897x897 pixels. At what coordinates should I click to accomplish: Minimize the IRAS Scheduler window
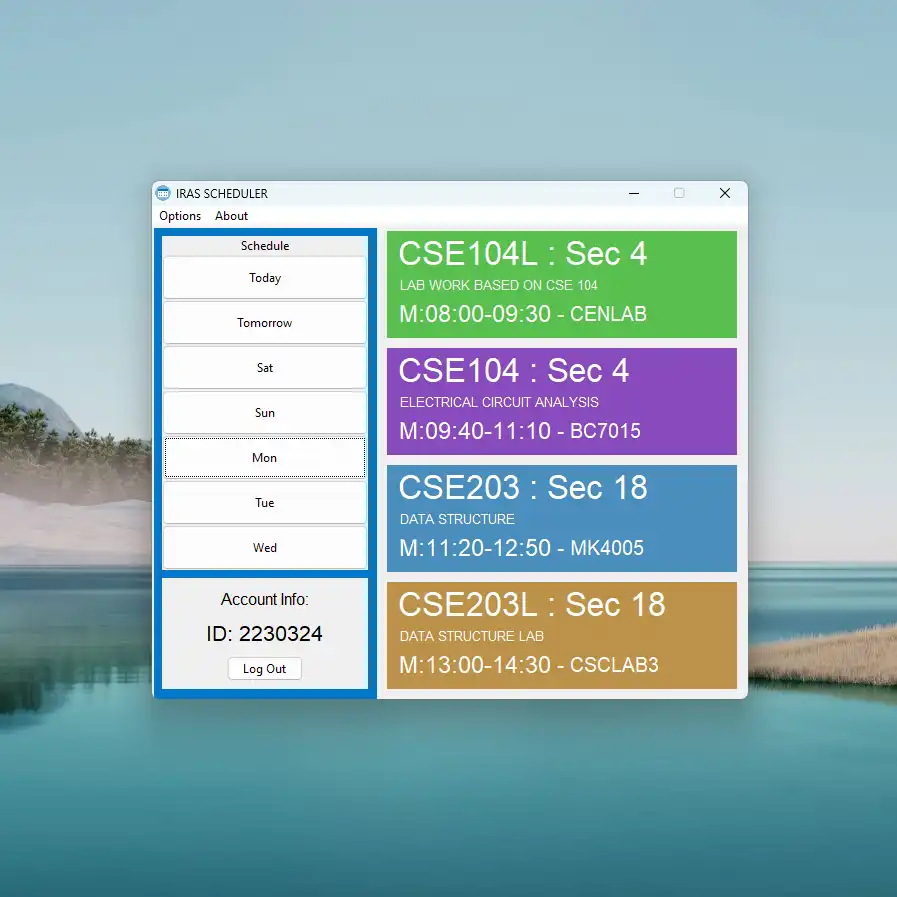coord(634,193)
